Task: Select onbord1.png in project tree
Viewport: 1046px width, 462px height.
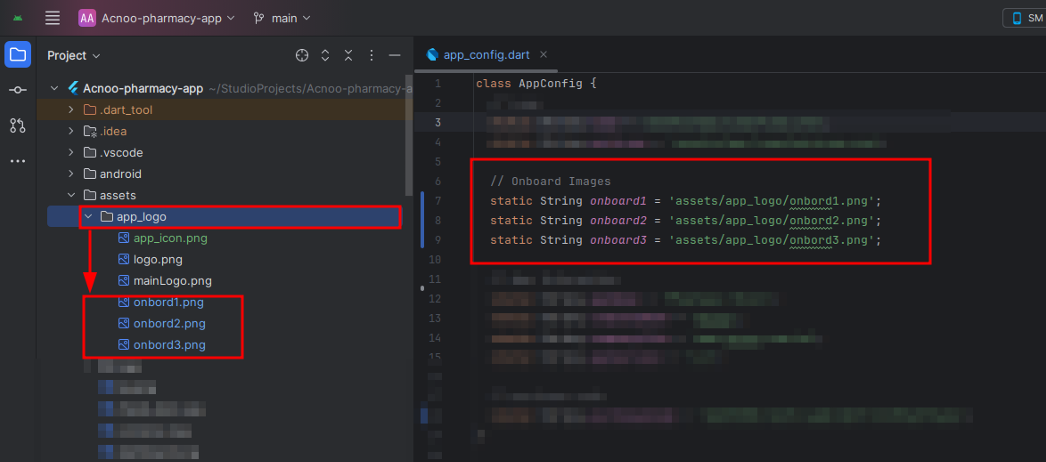Action: click(168, 302)
